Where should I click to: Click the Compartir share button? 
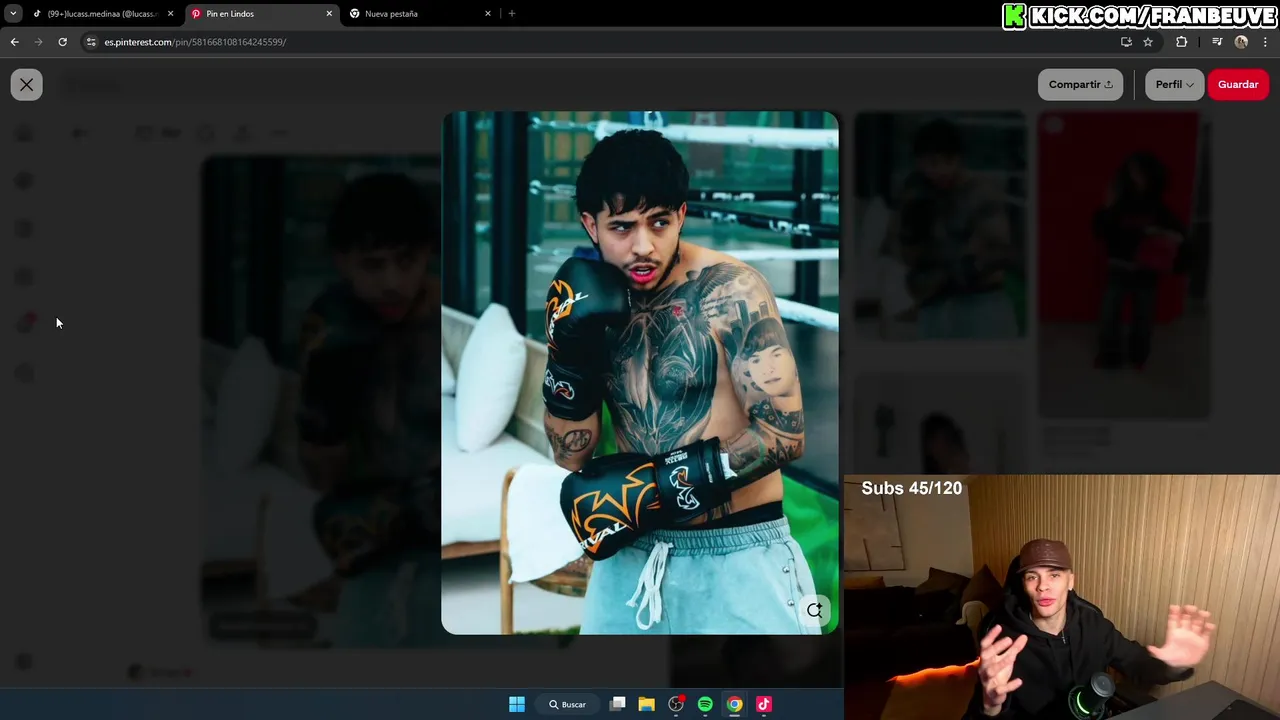click(x=1080, y=85)
